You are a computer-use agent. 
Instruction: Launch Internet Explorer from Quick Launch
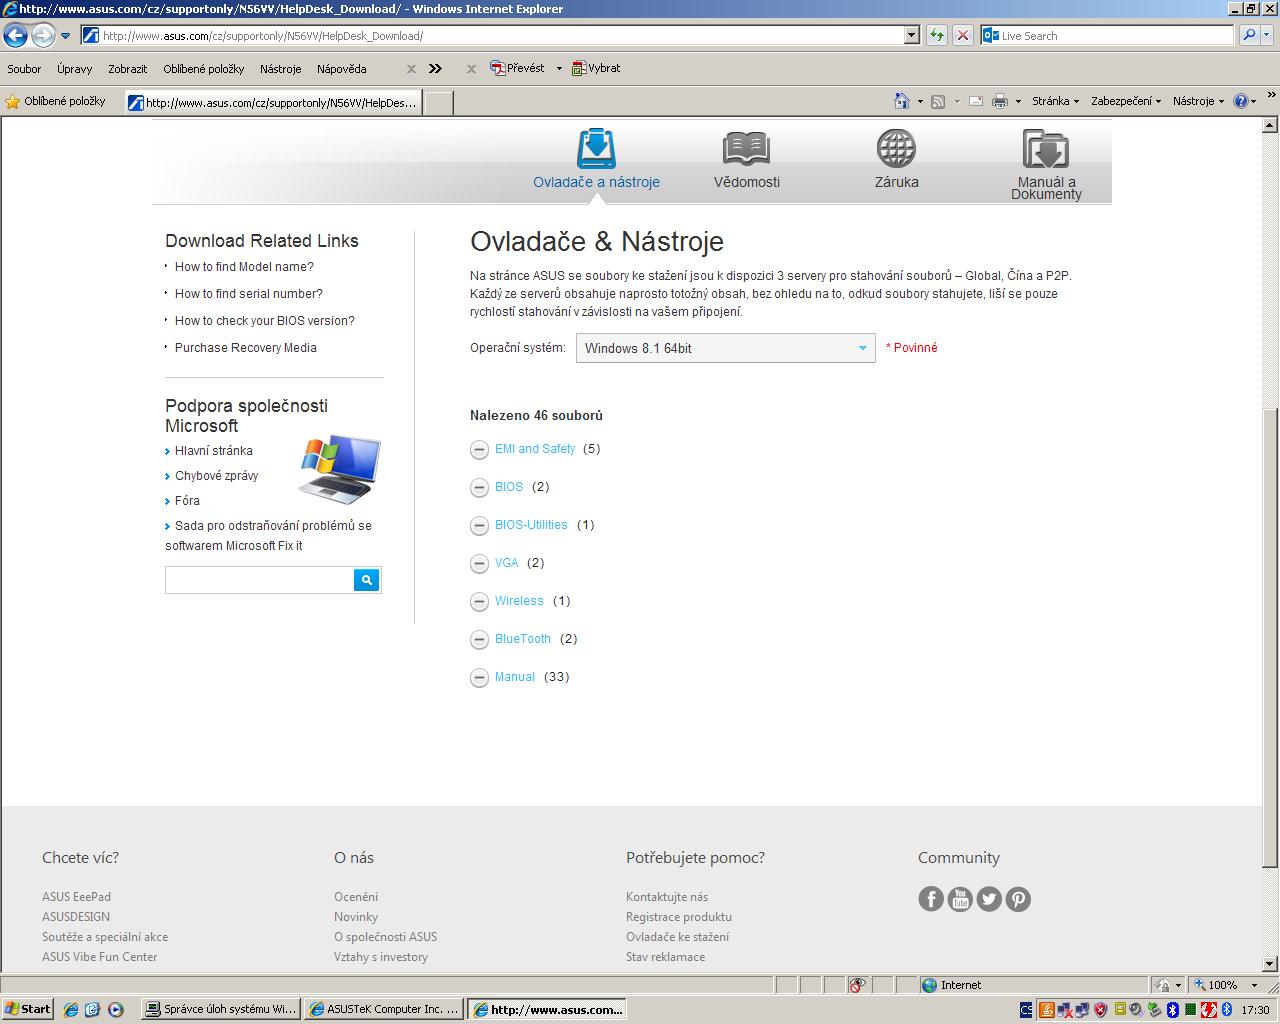(71, 1010)
